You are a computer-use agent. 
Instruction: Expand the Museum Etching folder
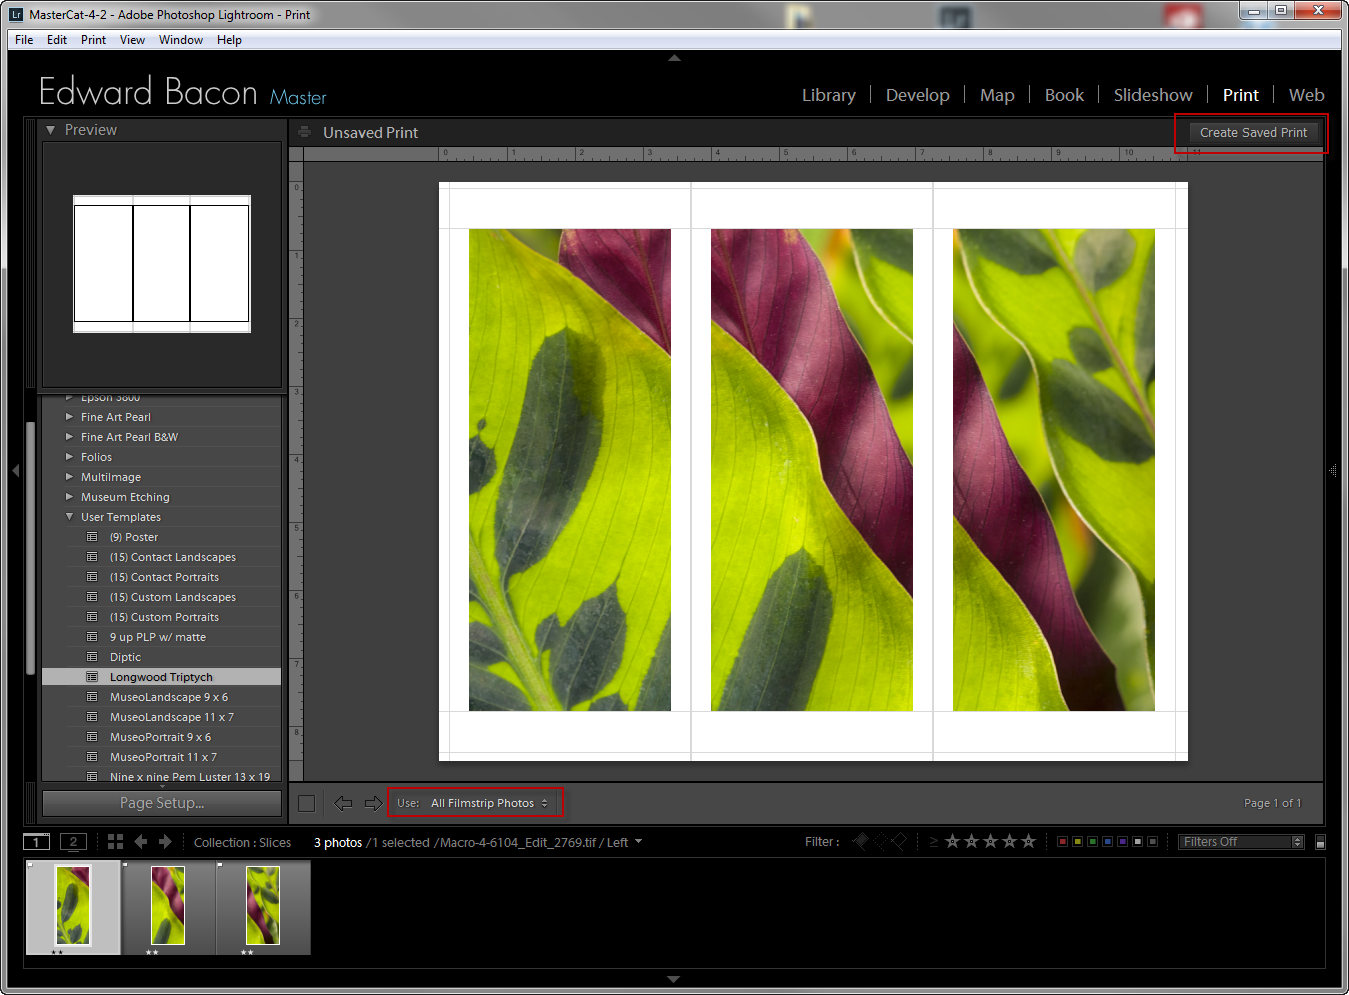tap(69, 497)
